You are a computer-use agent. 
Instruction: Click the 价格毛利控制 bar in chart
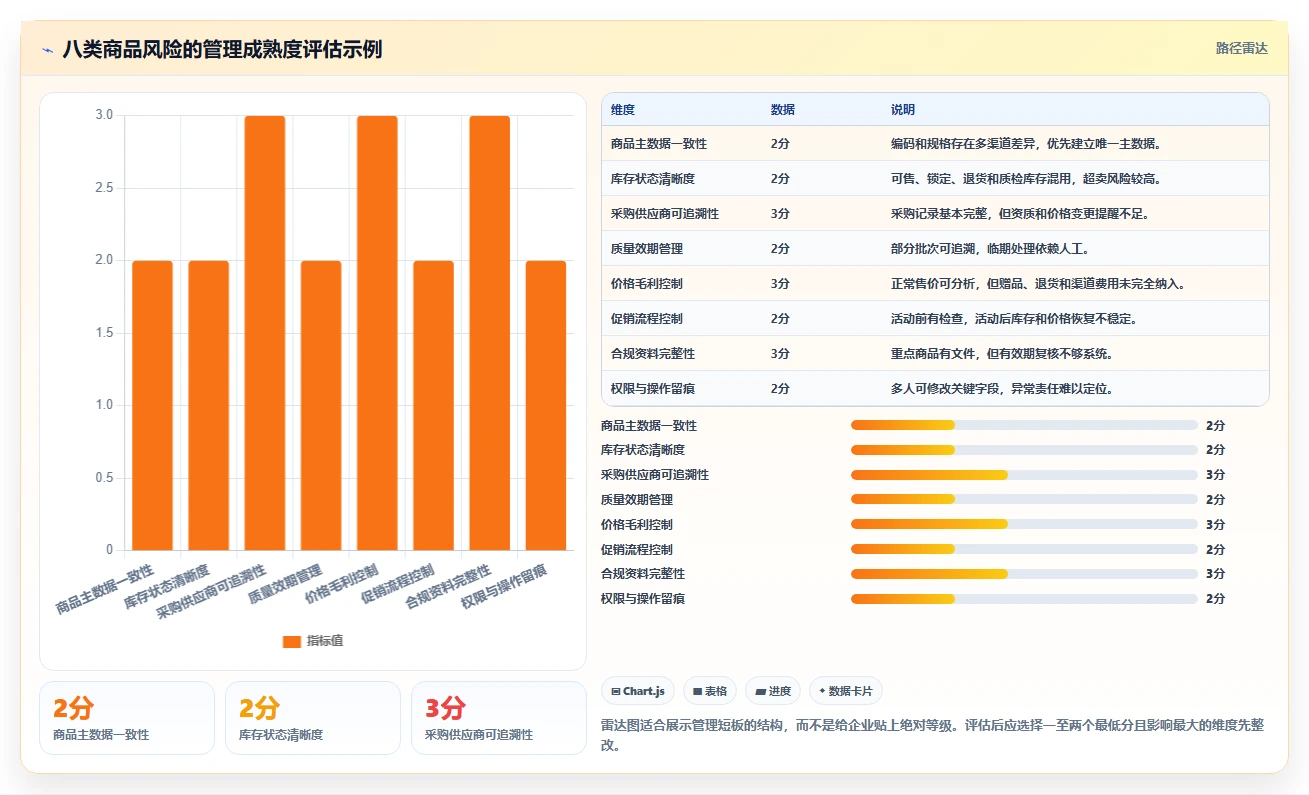pyautogui.click(x=377, y=333)
